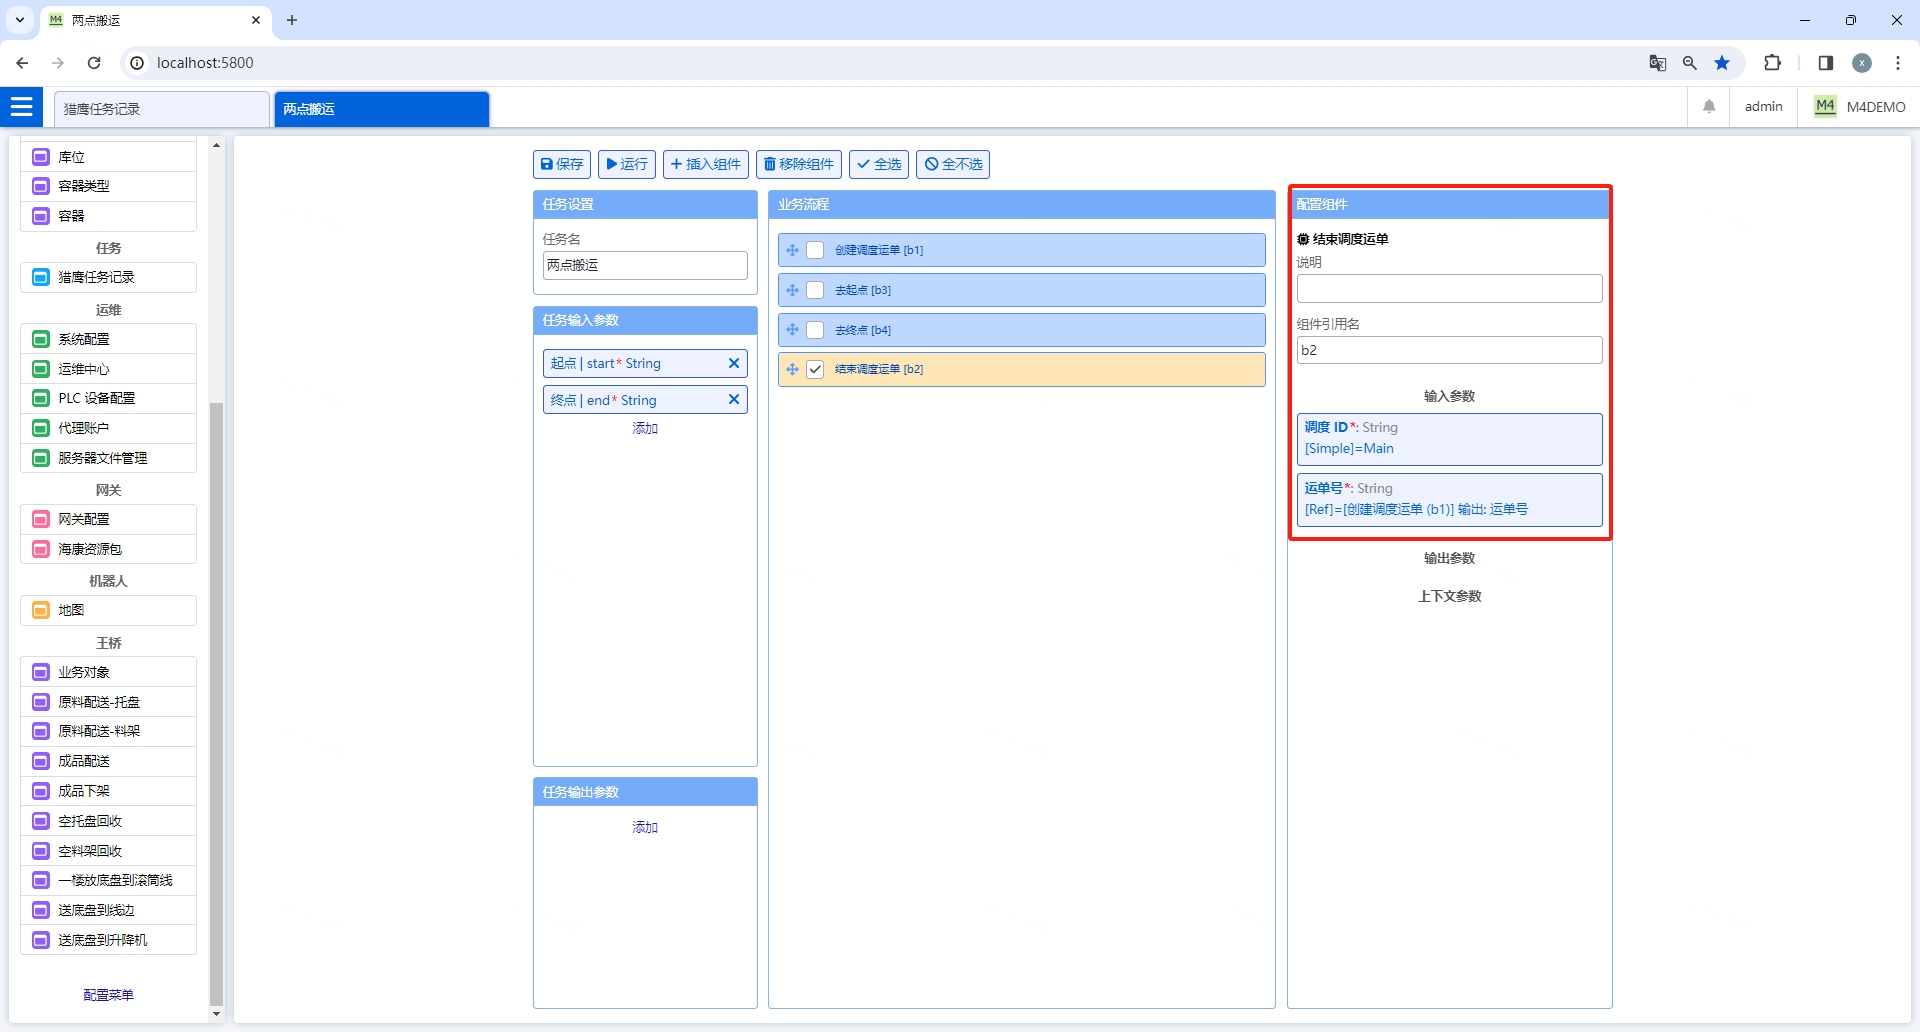This screenshot has height=1032, width=1920.
Task: Check the 去终点 [b4] checkbox
Action: click(x=815, y=330)
